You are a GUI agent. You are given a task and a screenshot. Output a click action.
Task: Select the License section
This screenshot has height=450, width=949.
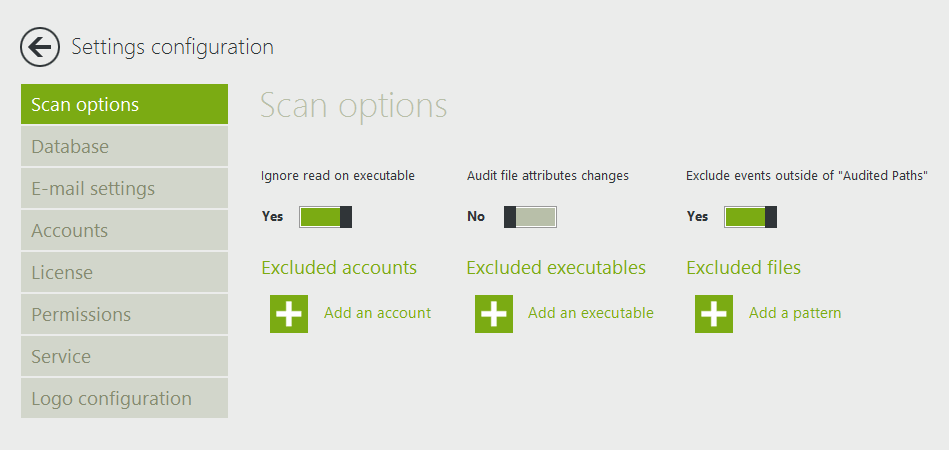(x=124, y=273)
